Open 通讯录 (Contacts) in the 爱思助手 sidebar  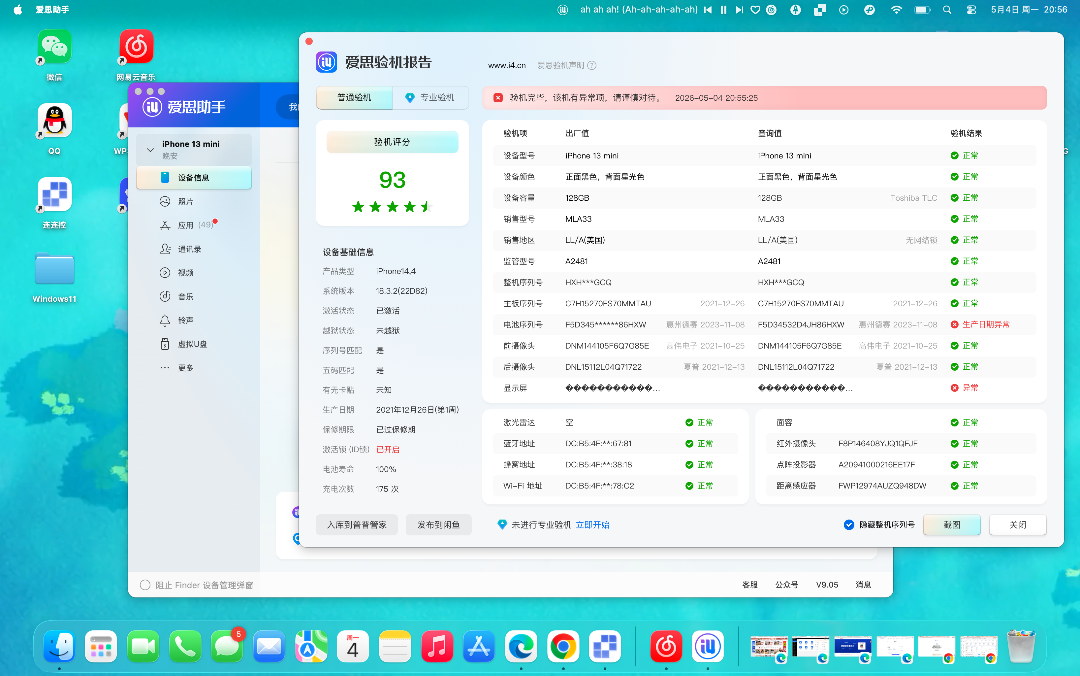pyautogui.click(x=189, y=249)
